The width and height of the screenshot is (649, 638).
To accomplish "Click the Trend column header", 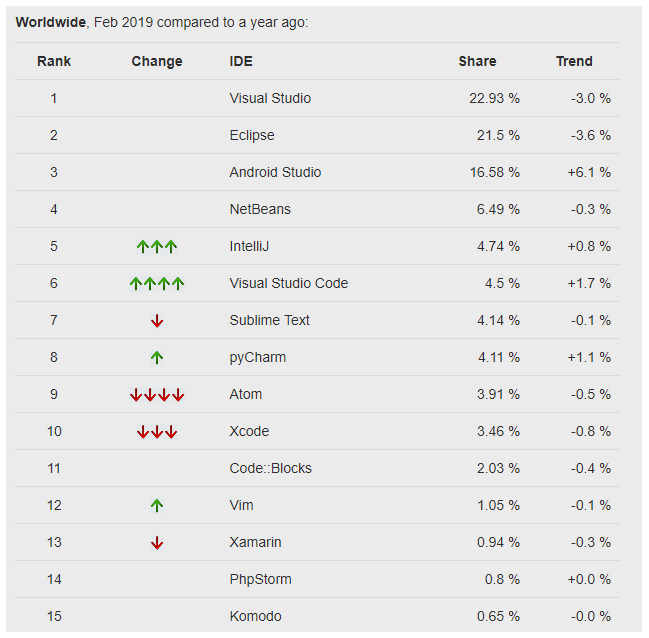I will pos(574,61).
